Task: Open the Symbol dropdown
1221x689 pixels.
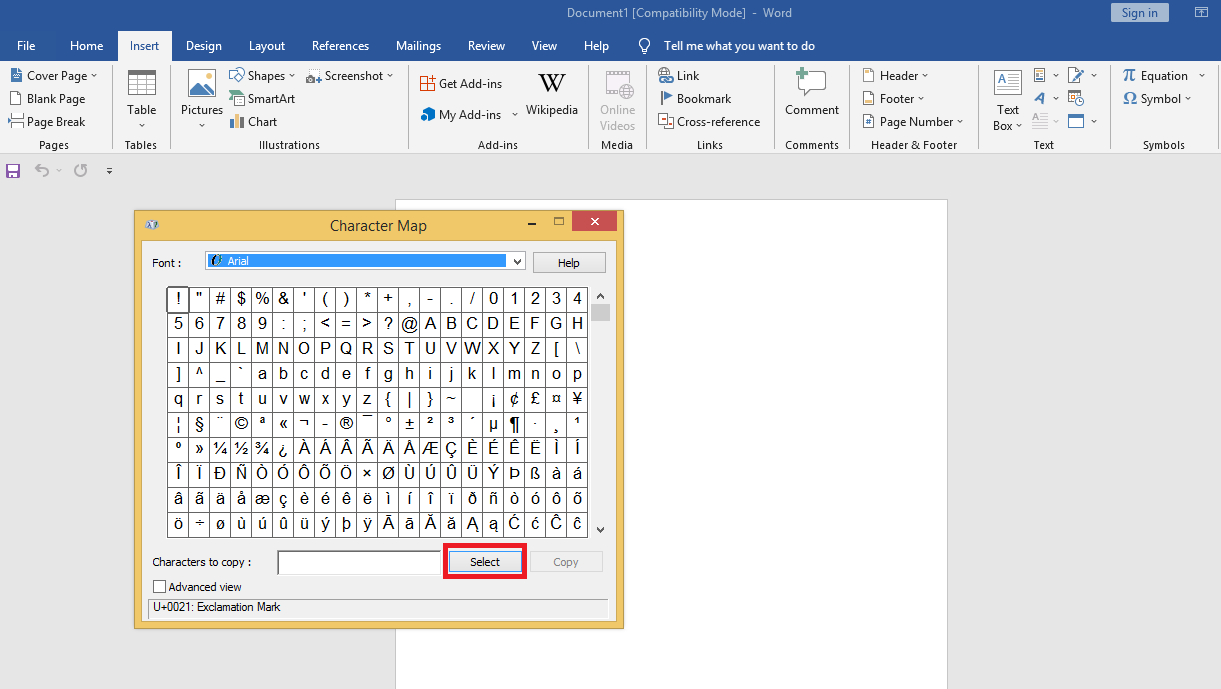Action: (x=1157, y=99)
